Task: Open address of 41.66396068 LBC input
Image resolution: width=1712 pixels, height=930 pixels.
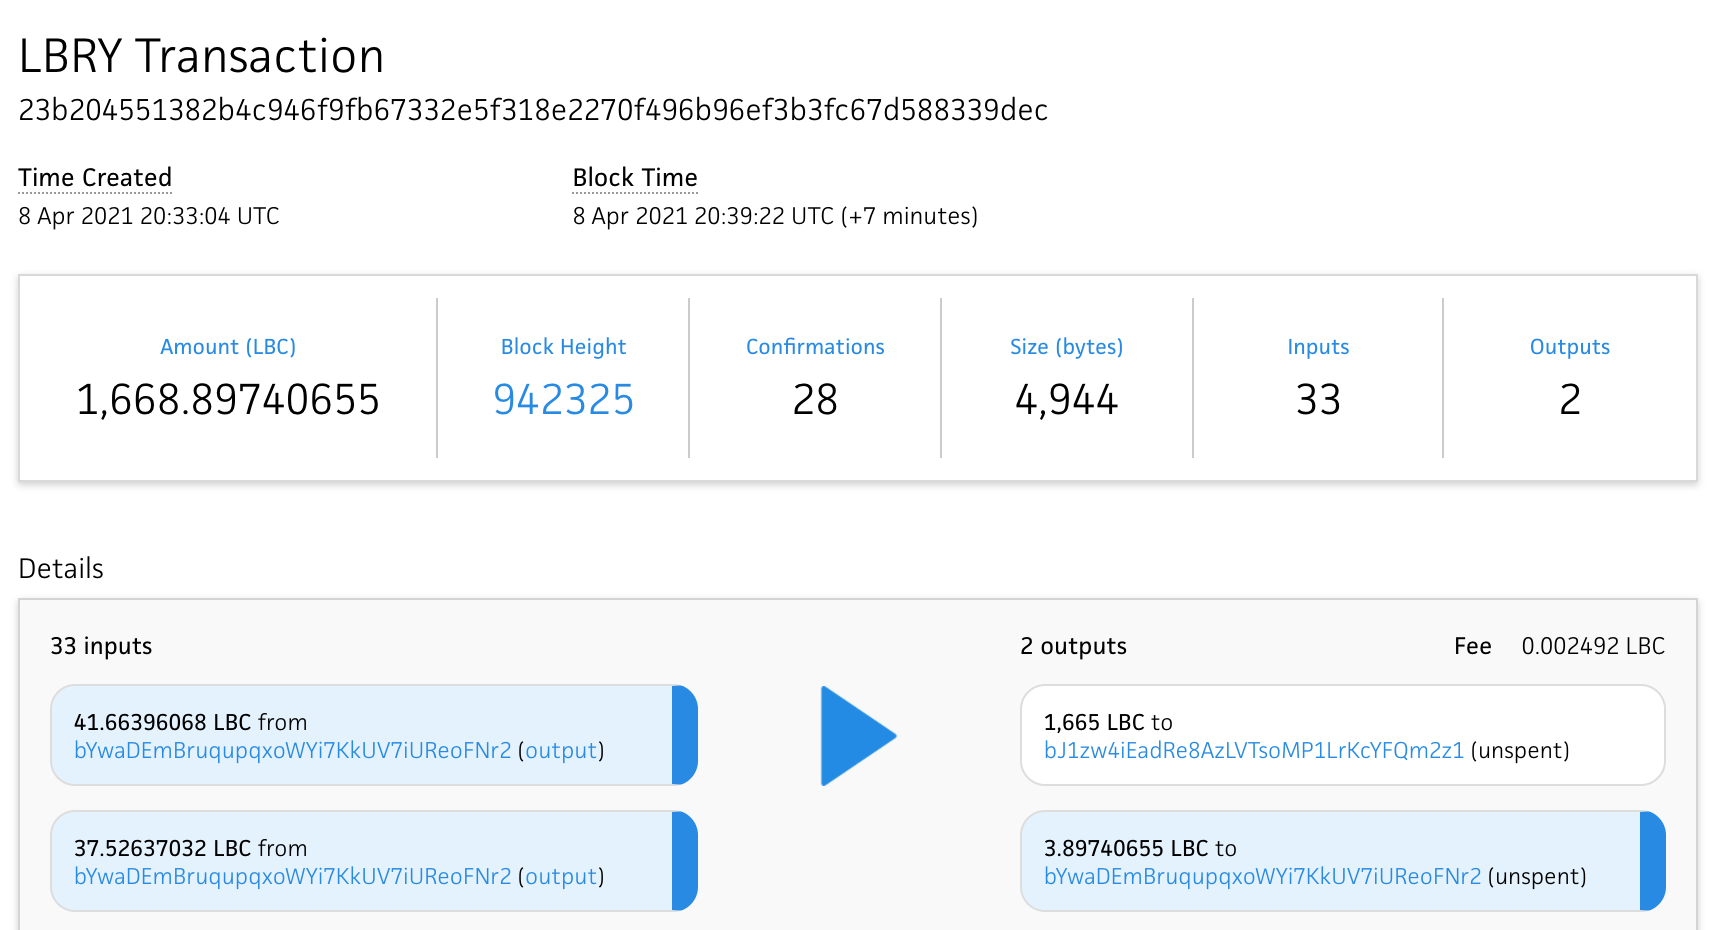Action: tap(293, 751)
